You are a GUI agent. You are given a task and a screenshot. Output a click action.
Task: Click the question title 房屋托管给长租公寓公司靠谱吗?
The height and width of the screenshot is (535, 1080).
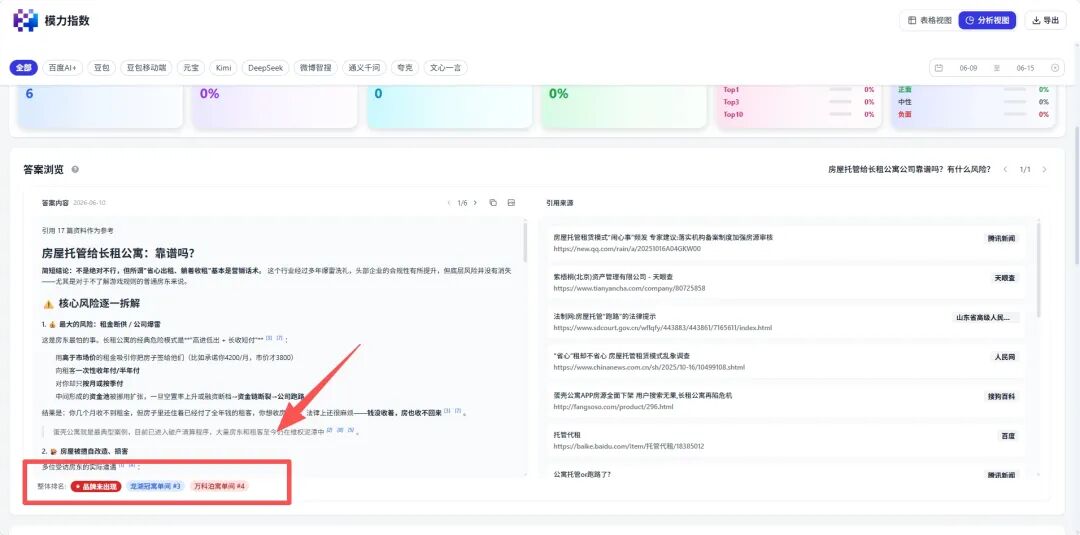909,169
